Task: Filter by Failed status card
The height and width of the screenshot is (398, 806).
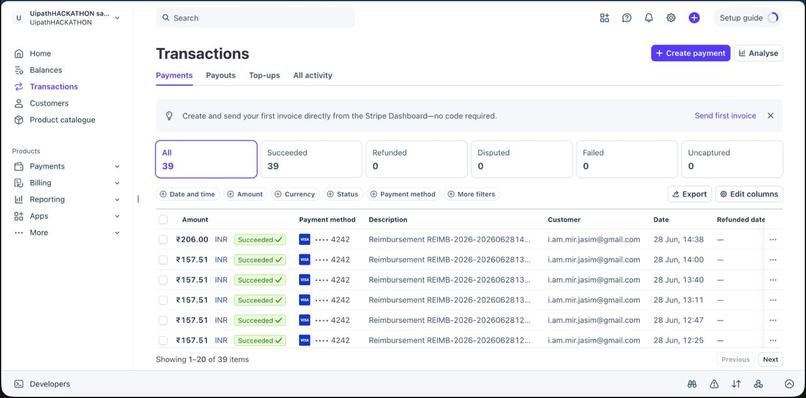Action: pos(627,159)
